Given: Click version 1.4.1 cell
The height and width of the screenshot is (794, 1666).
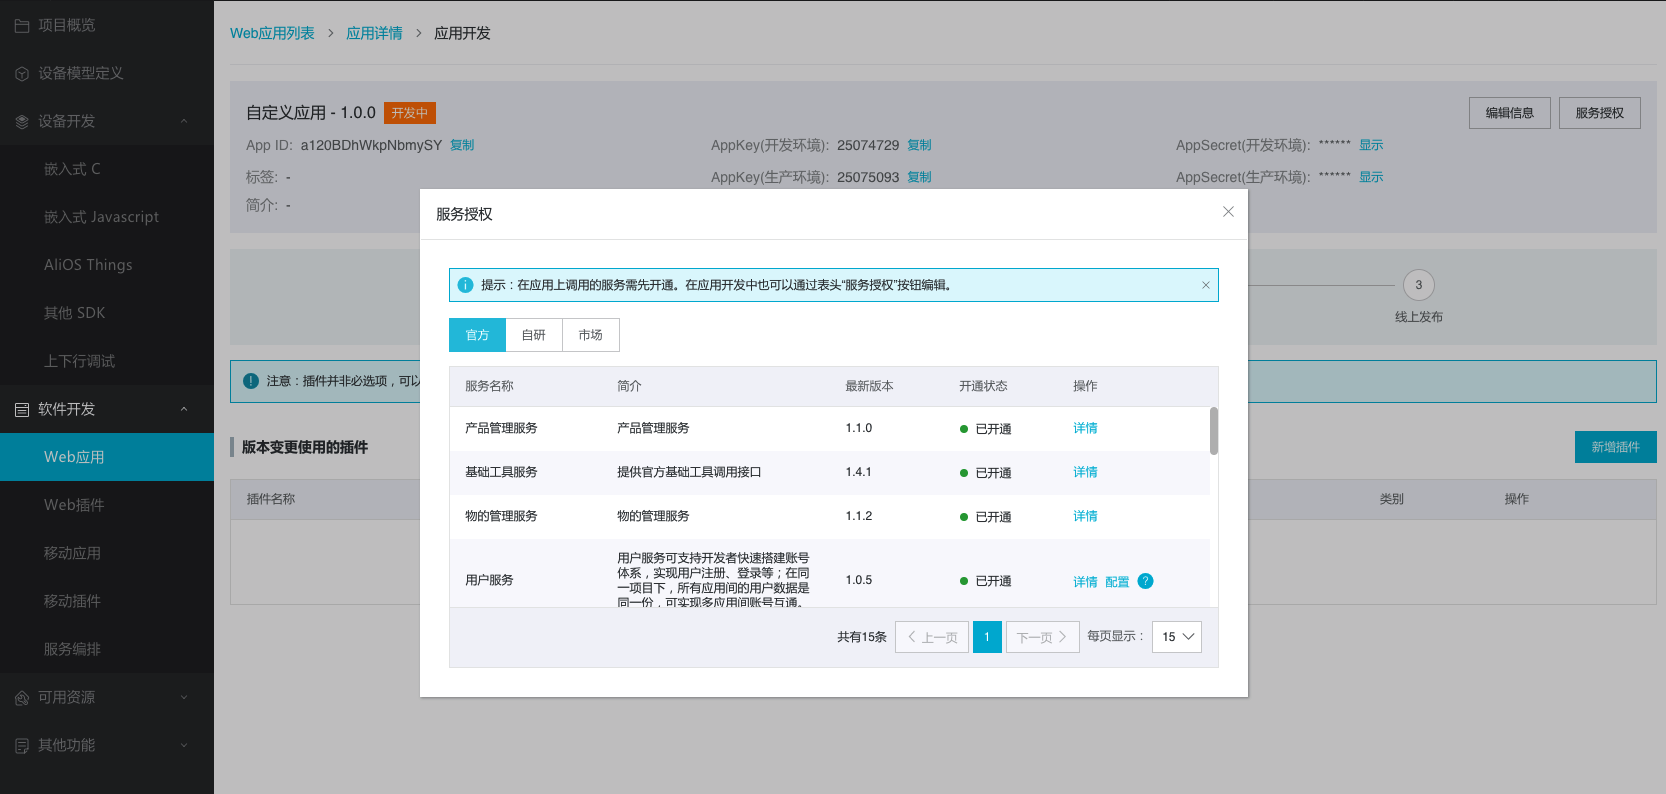Looking at the screenshot, I should pyautogui.click(x=859, y=472).
